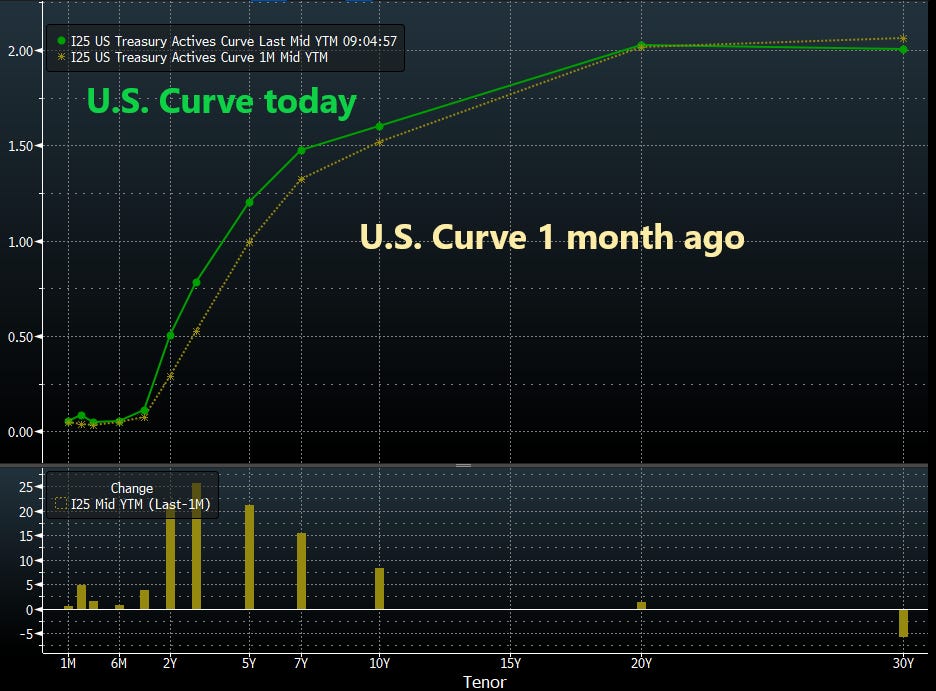Click the 20Y tenor axis label

tap(642, 663)
